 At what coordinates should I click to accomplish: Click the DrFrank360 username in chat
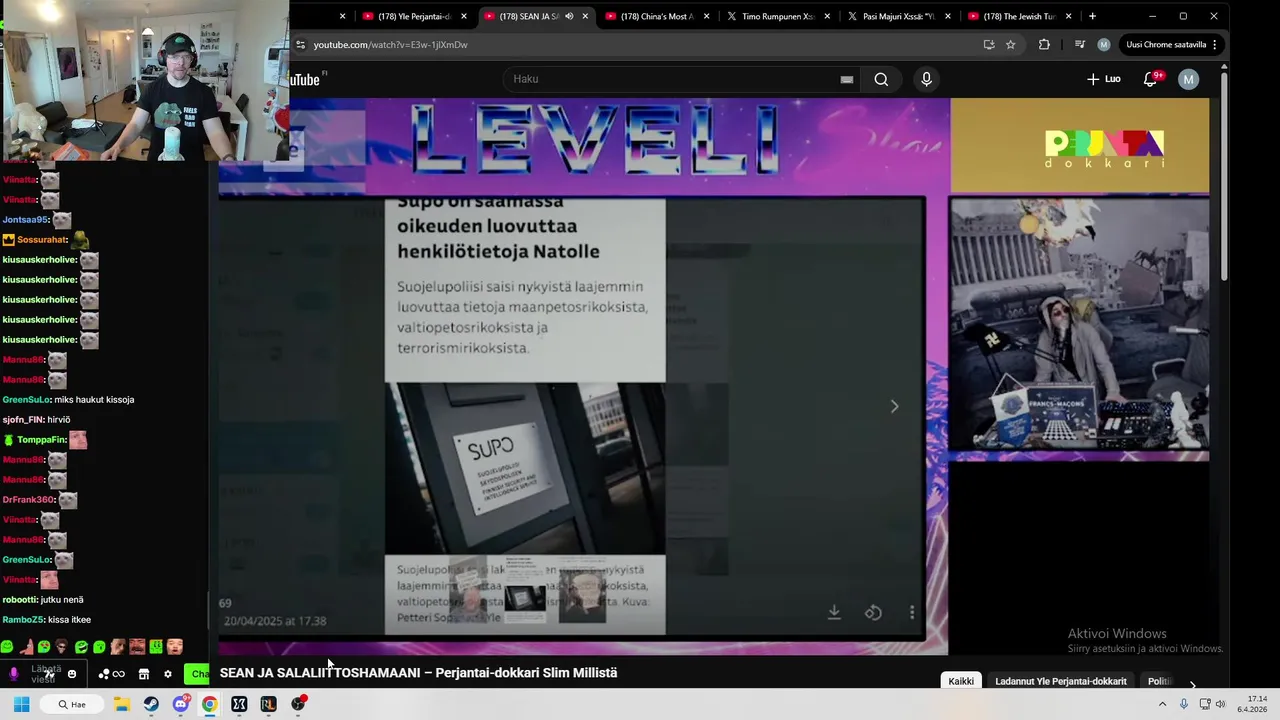[28, 500]
